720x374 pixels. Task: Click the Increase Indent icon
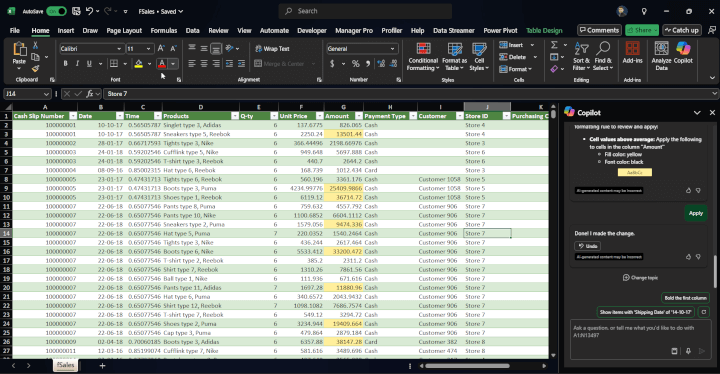241,63
